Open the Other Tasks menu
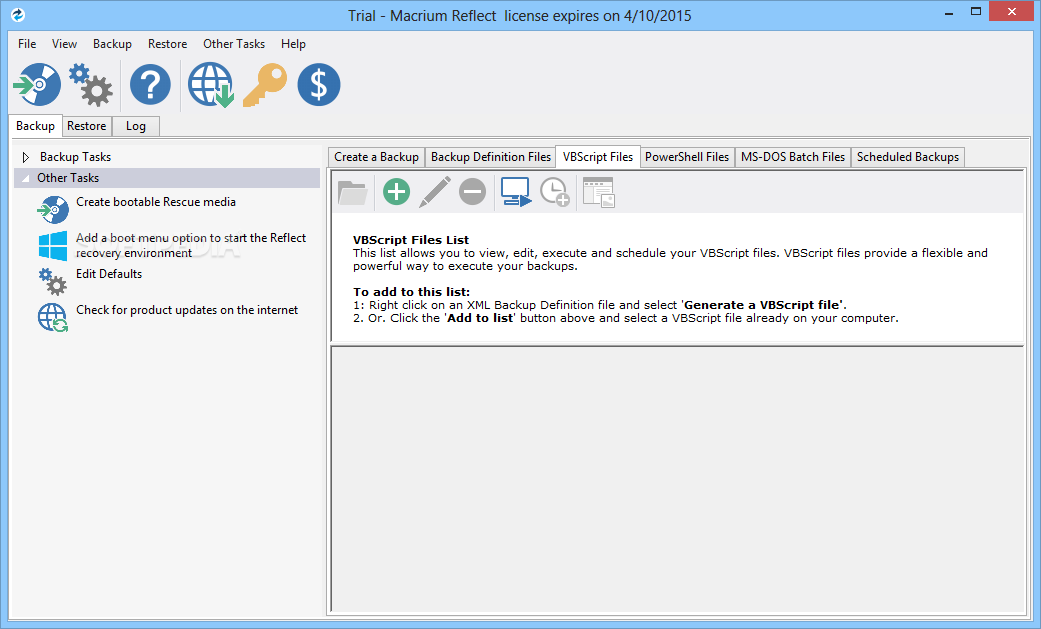Image resolution: width=1041 pixels, height=629 pixels. coord(234,44)
